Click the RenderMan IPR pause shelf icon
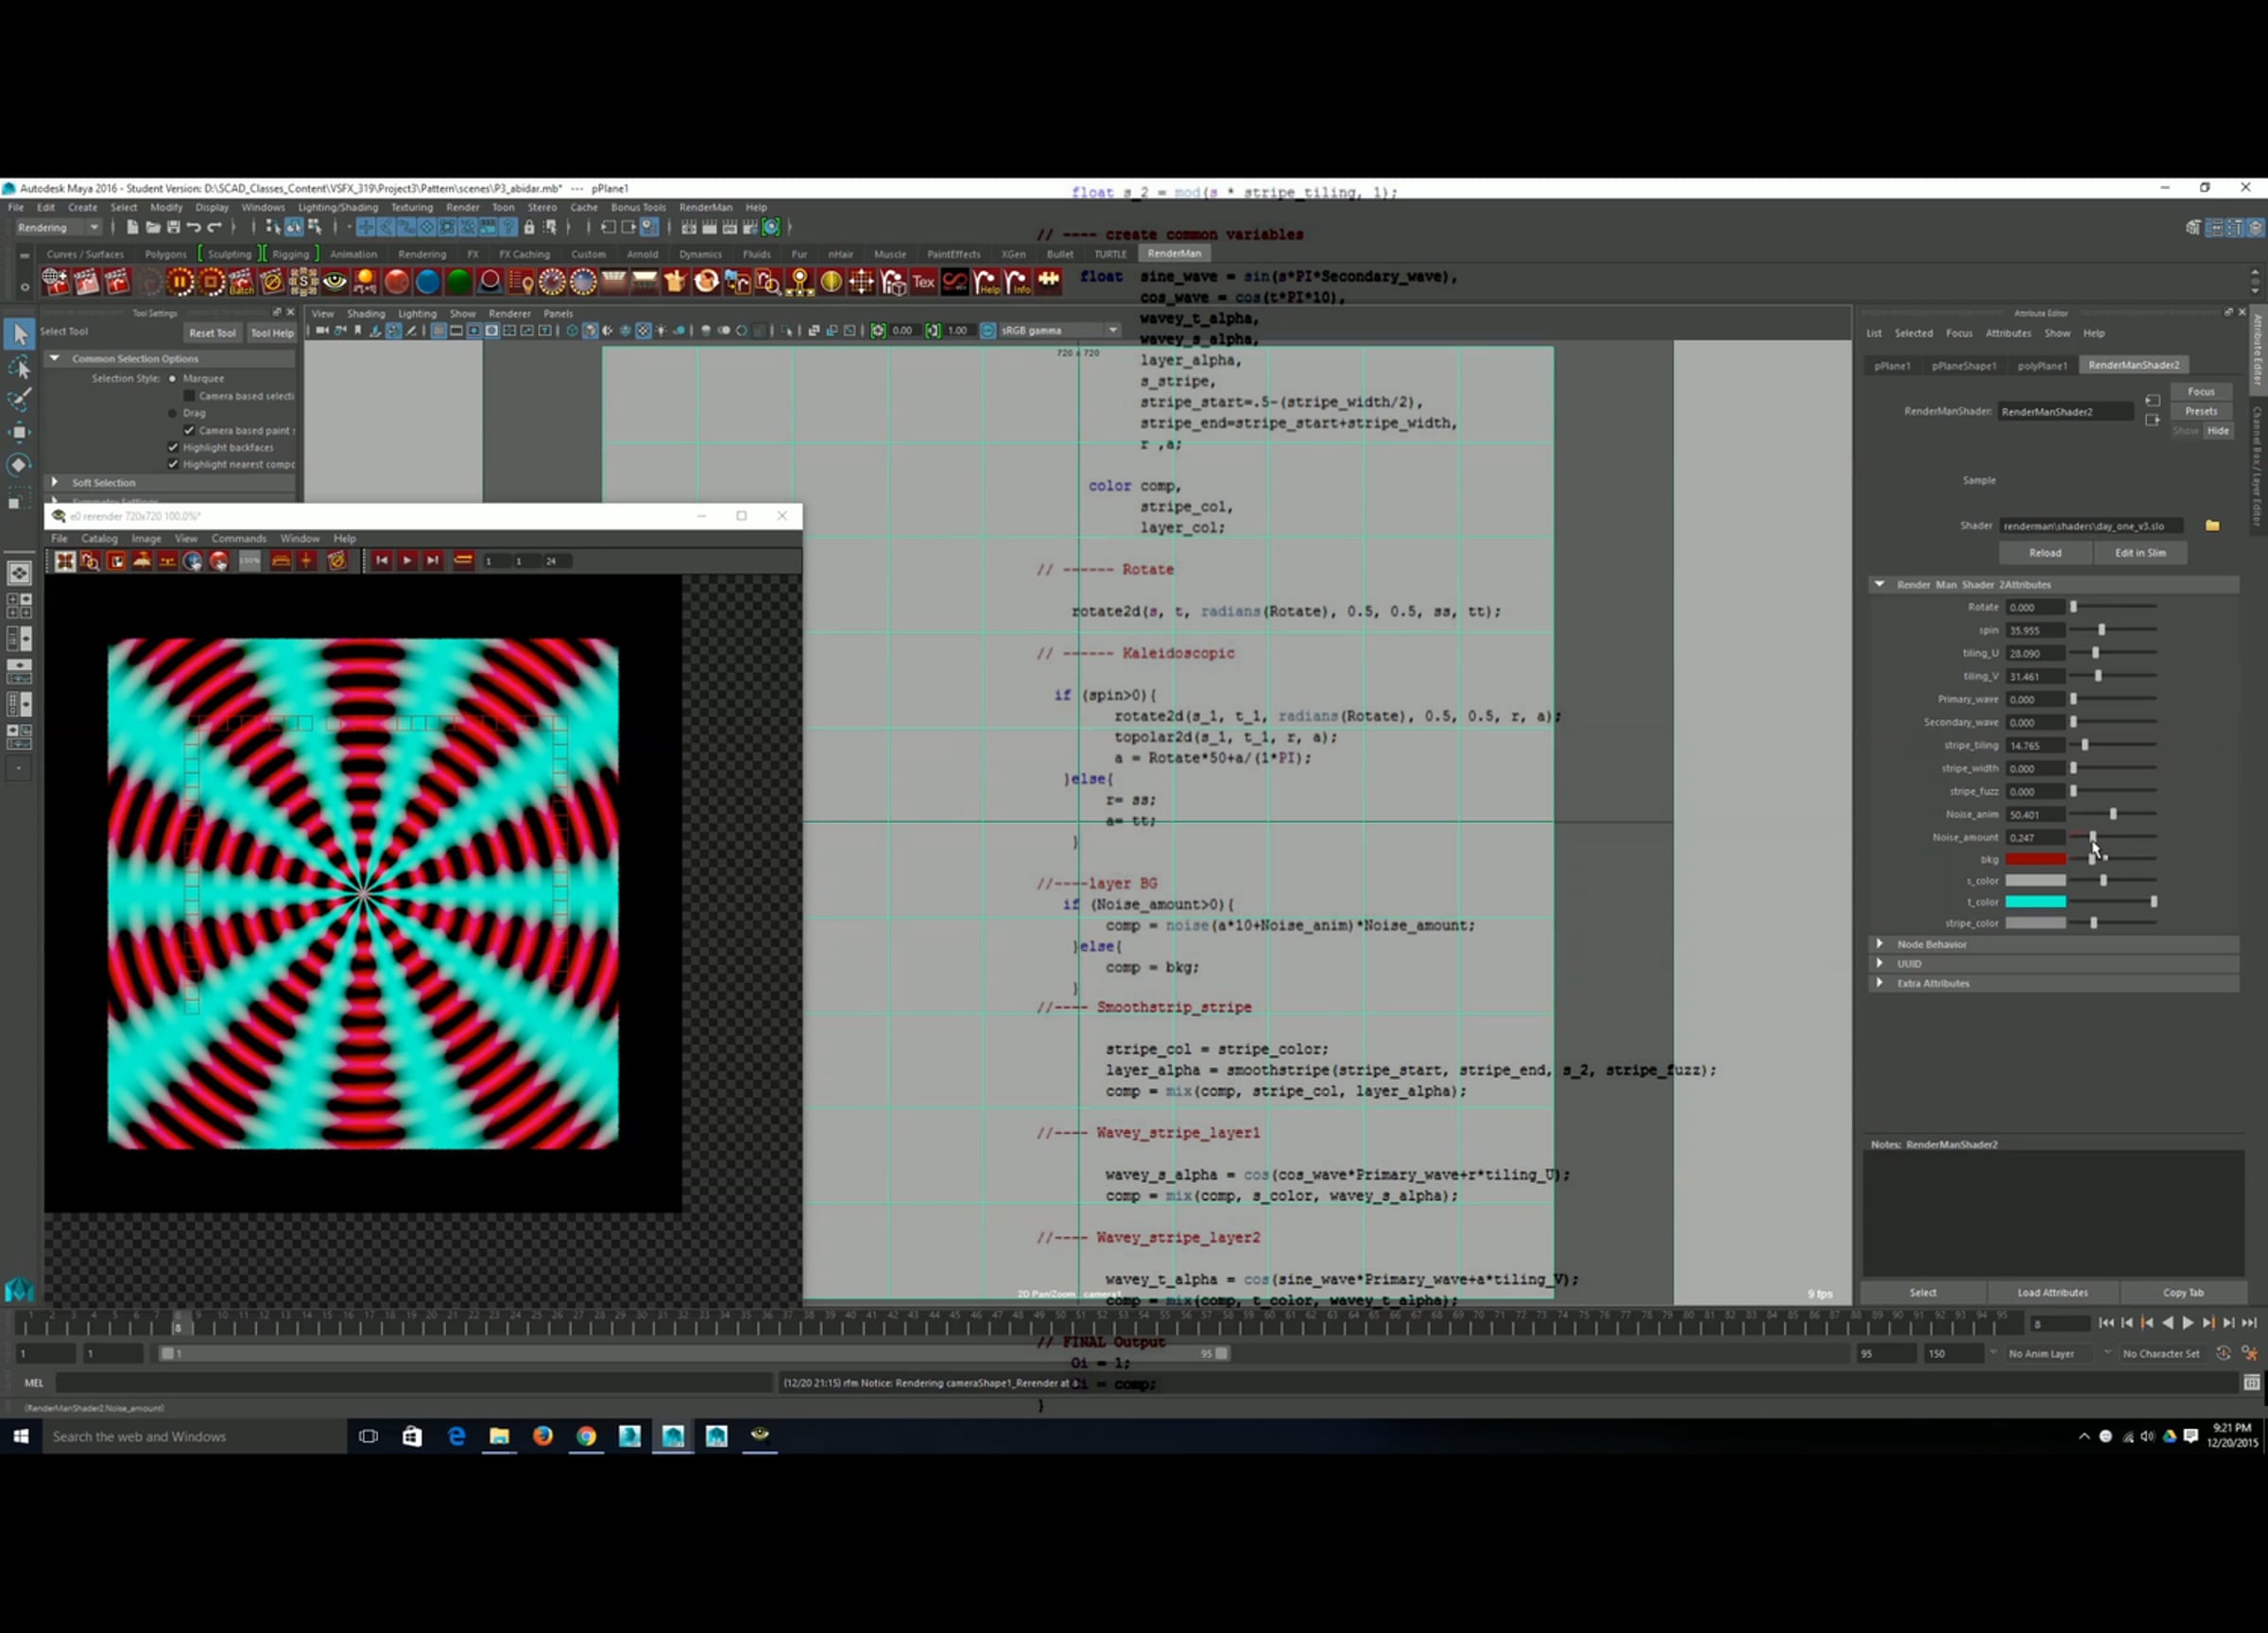Screen dimensions: 2268x1633 click(x=180, y=282)
